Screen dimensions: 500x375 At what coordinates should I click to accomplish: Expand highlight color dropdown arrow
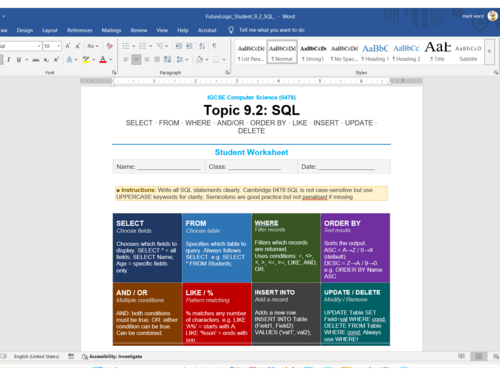[x=94, y=60]
